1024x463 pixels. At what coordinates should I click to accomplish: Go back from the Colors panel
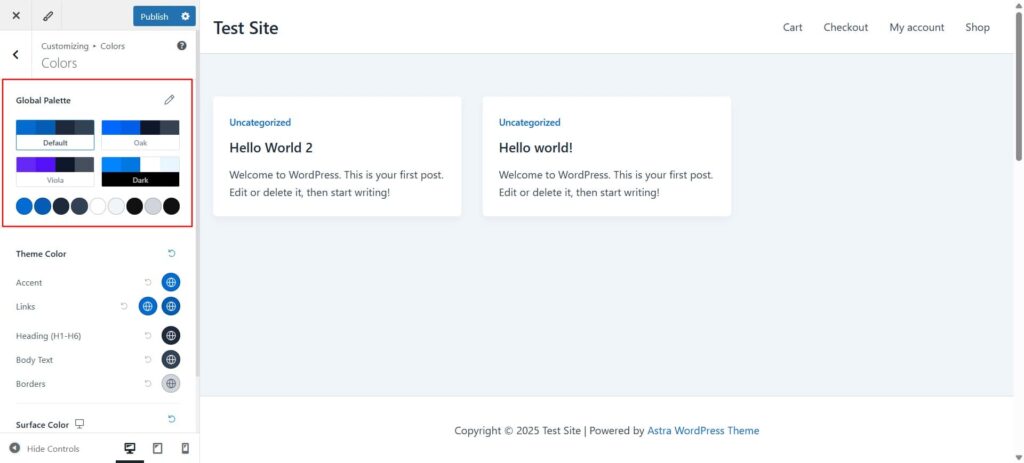[16, 55]
